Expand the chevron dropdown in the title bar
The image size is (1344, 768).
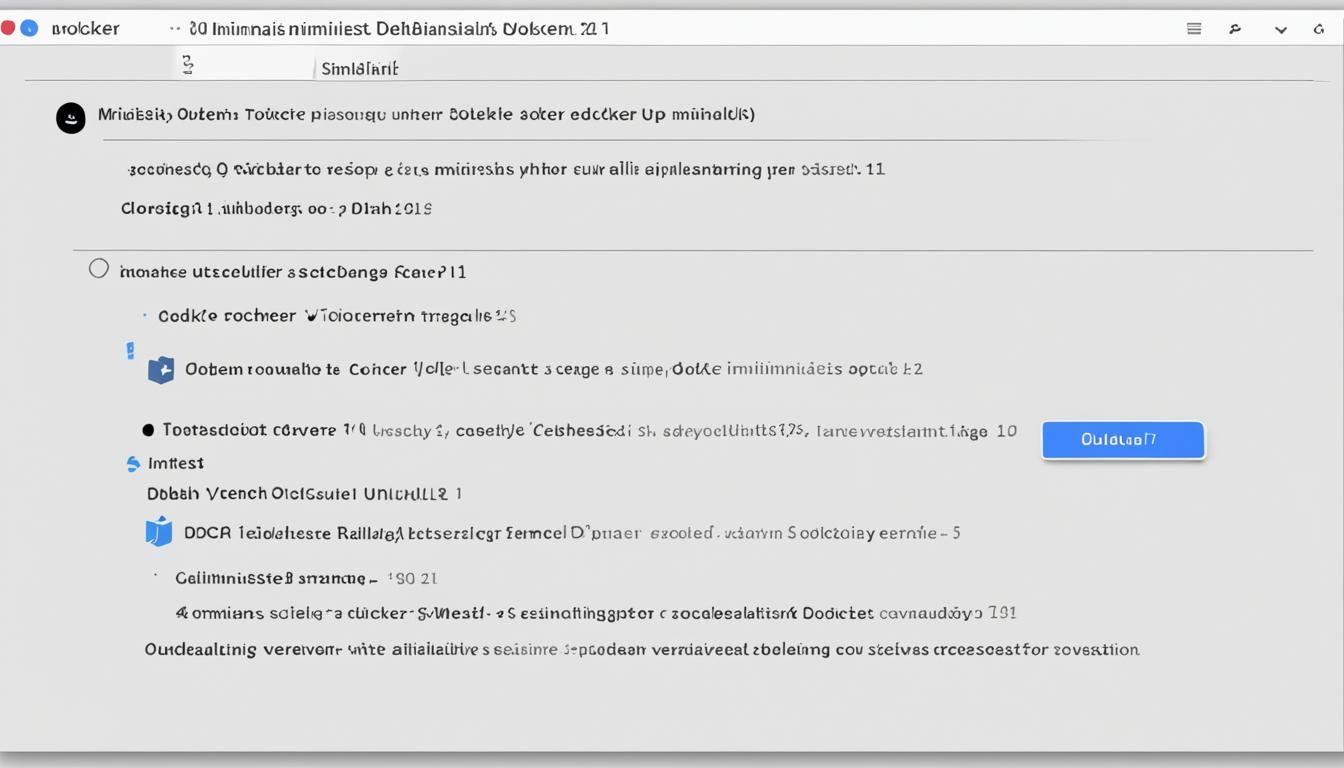point(1280,30)
